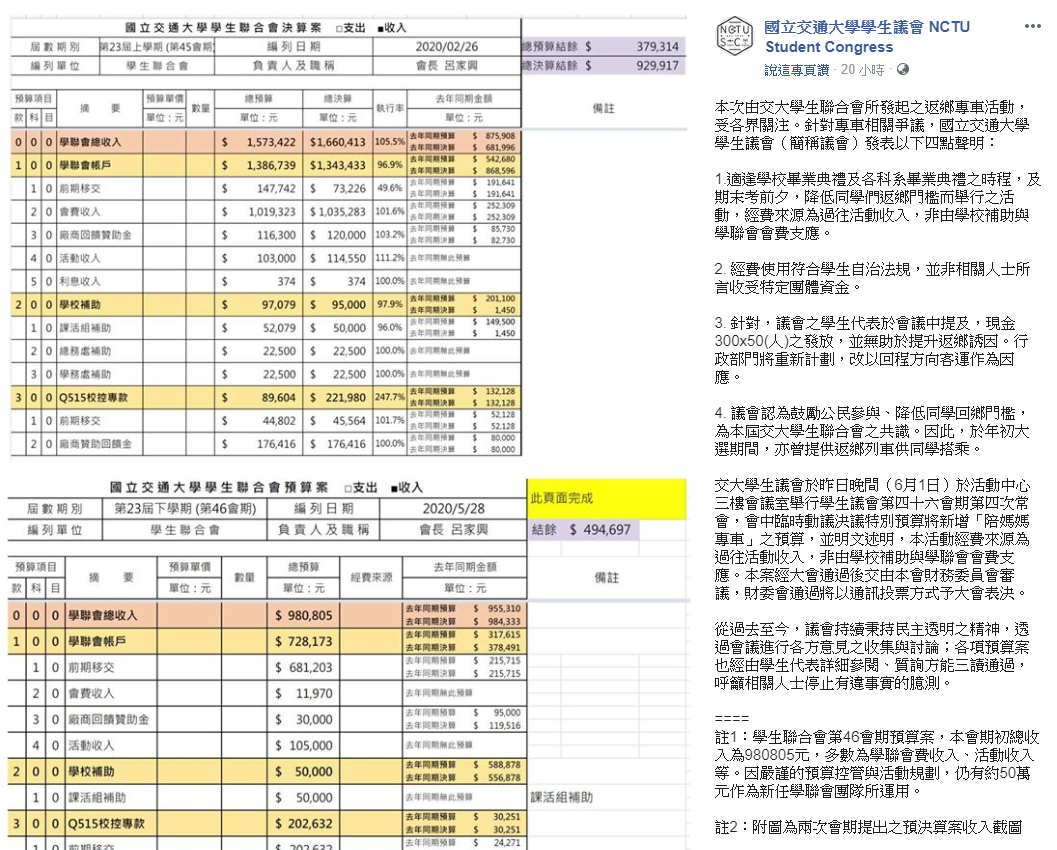Click the 116,300 sponsorship budget value
The width and height of the screenshot is (1057, 850).
pos(276,235)
